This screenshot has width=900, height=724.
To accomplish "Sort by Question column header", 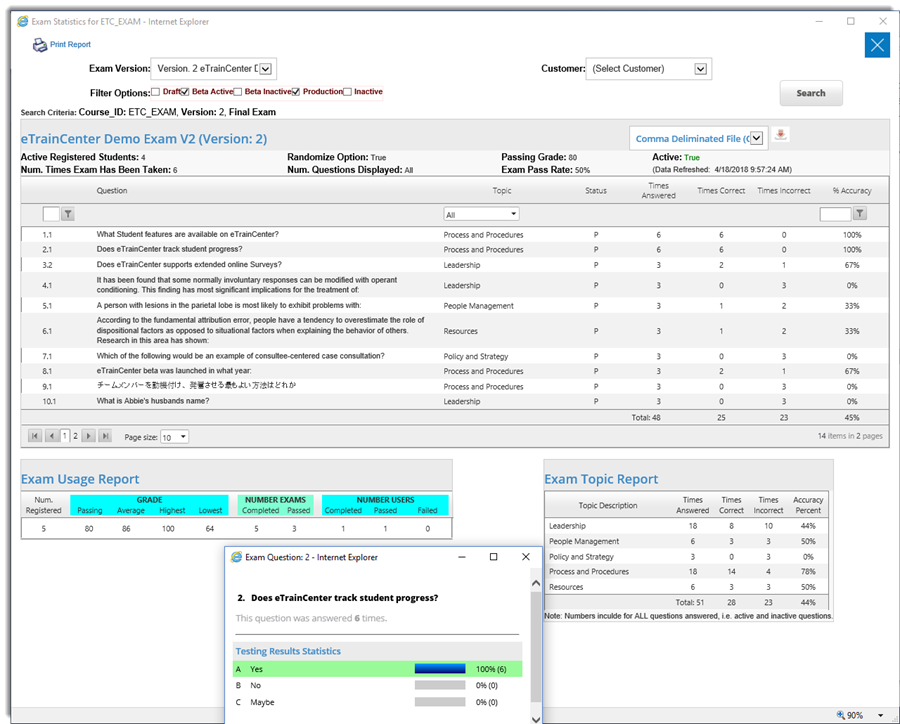I will (x=112, y=191).
